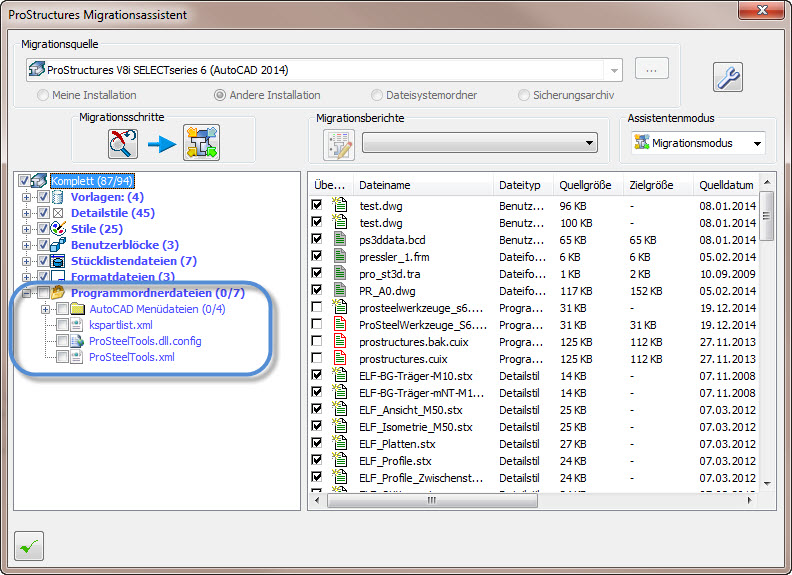Image resolution: width=792 pixels, height=575 pixels.
Task: Click the vertical scrollbar down arrow
Action: [x=767, y=484]
